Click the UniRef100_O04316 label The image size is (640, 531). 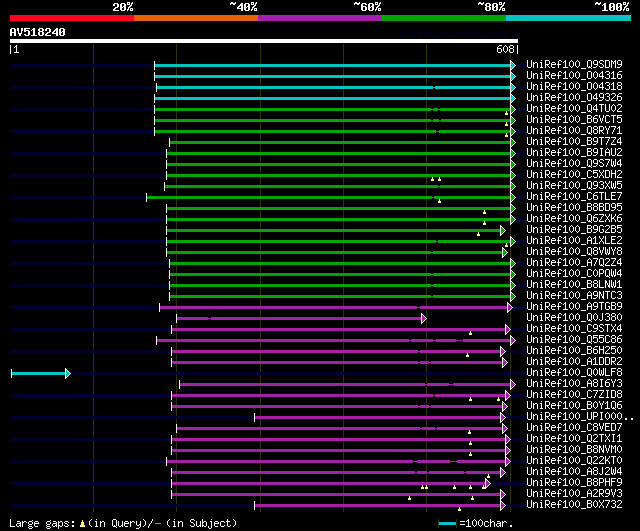[x=574, y=76]
